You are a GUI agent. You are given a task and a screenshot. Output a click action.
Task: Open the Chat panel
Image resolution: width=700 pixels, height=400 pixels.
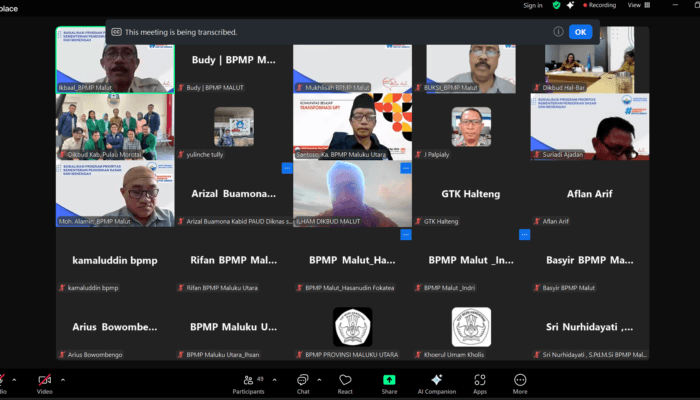point(302,383)
